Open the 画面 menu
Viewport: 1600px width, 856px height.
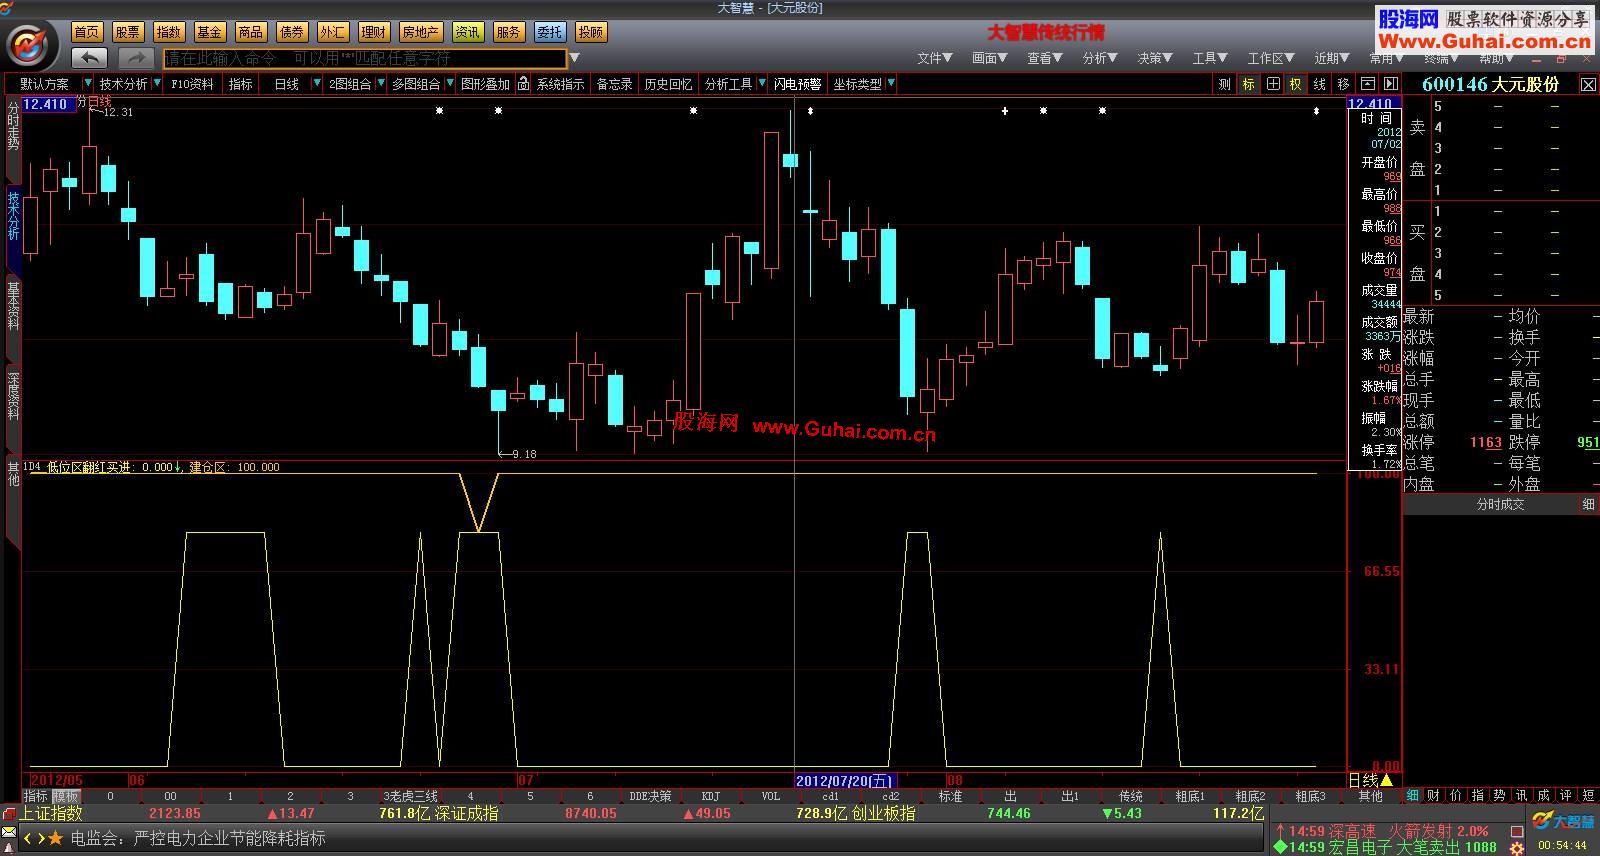990,58
